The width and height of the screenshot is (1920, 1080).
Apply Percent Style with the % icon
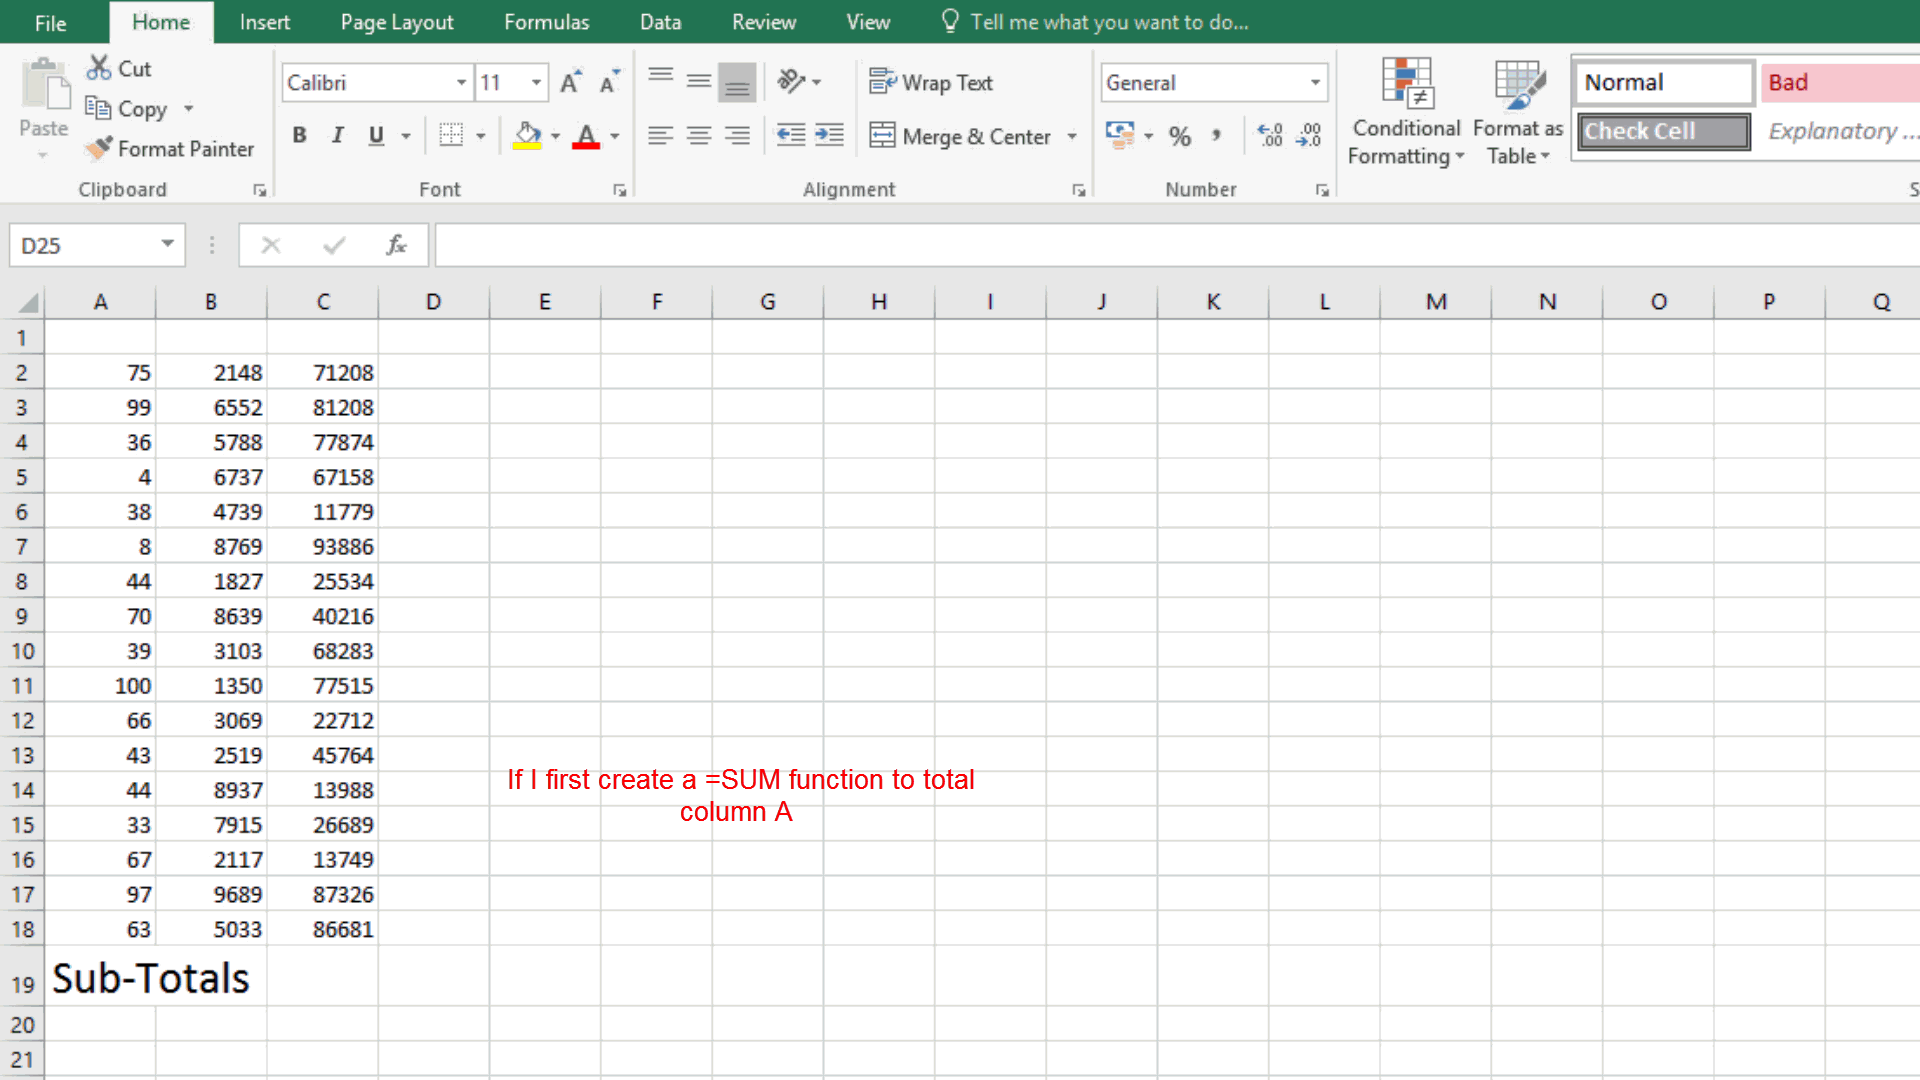point(1180,136)
